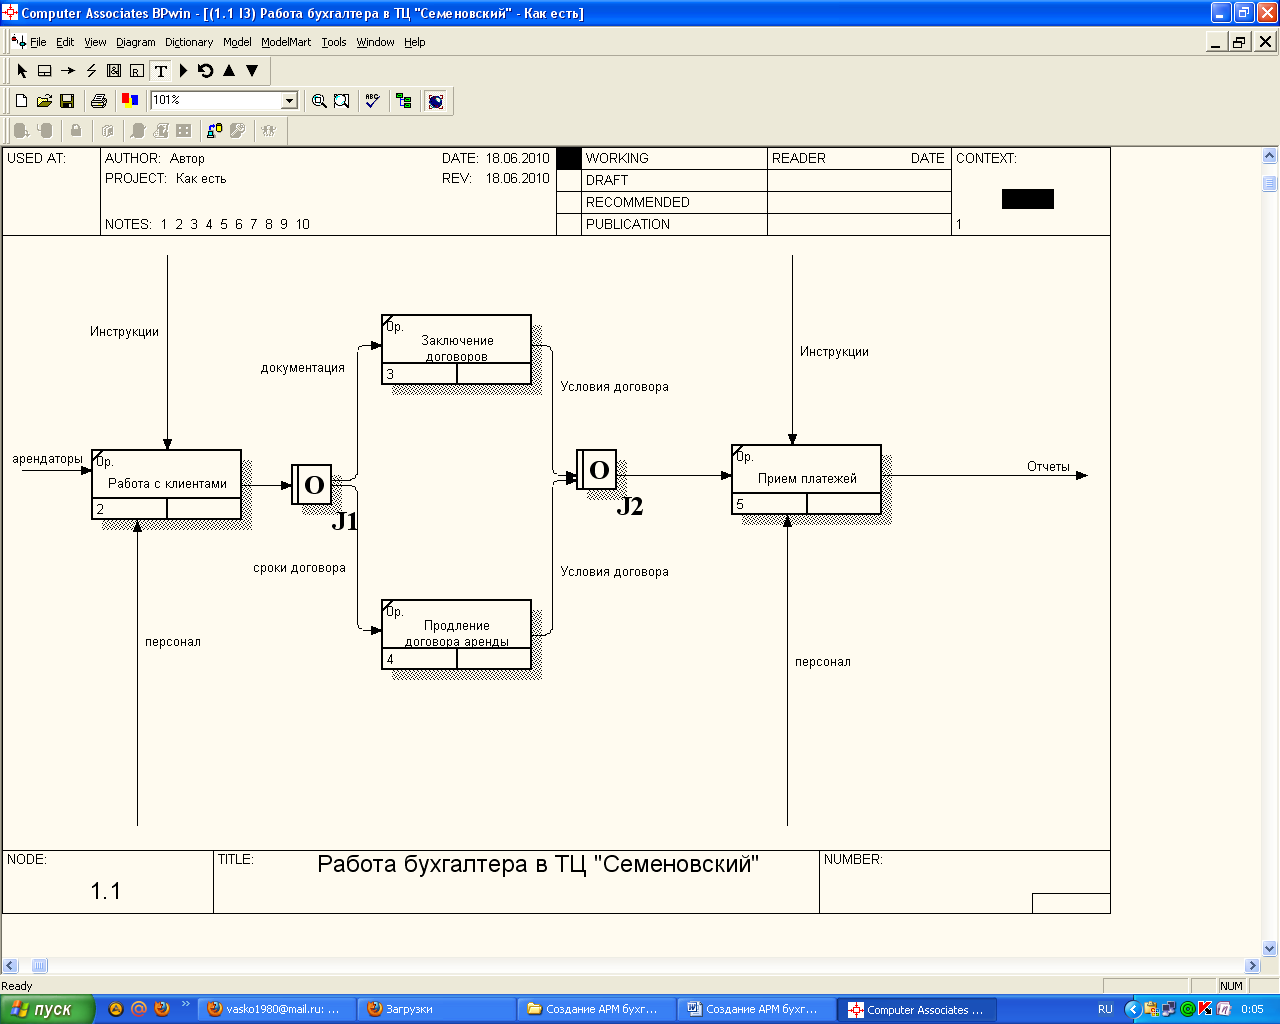1280x1024 pixels.
Task: Select the 'Заключение договоров' activity box
Action: pos(457,349)
